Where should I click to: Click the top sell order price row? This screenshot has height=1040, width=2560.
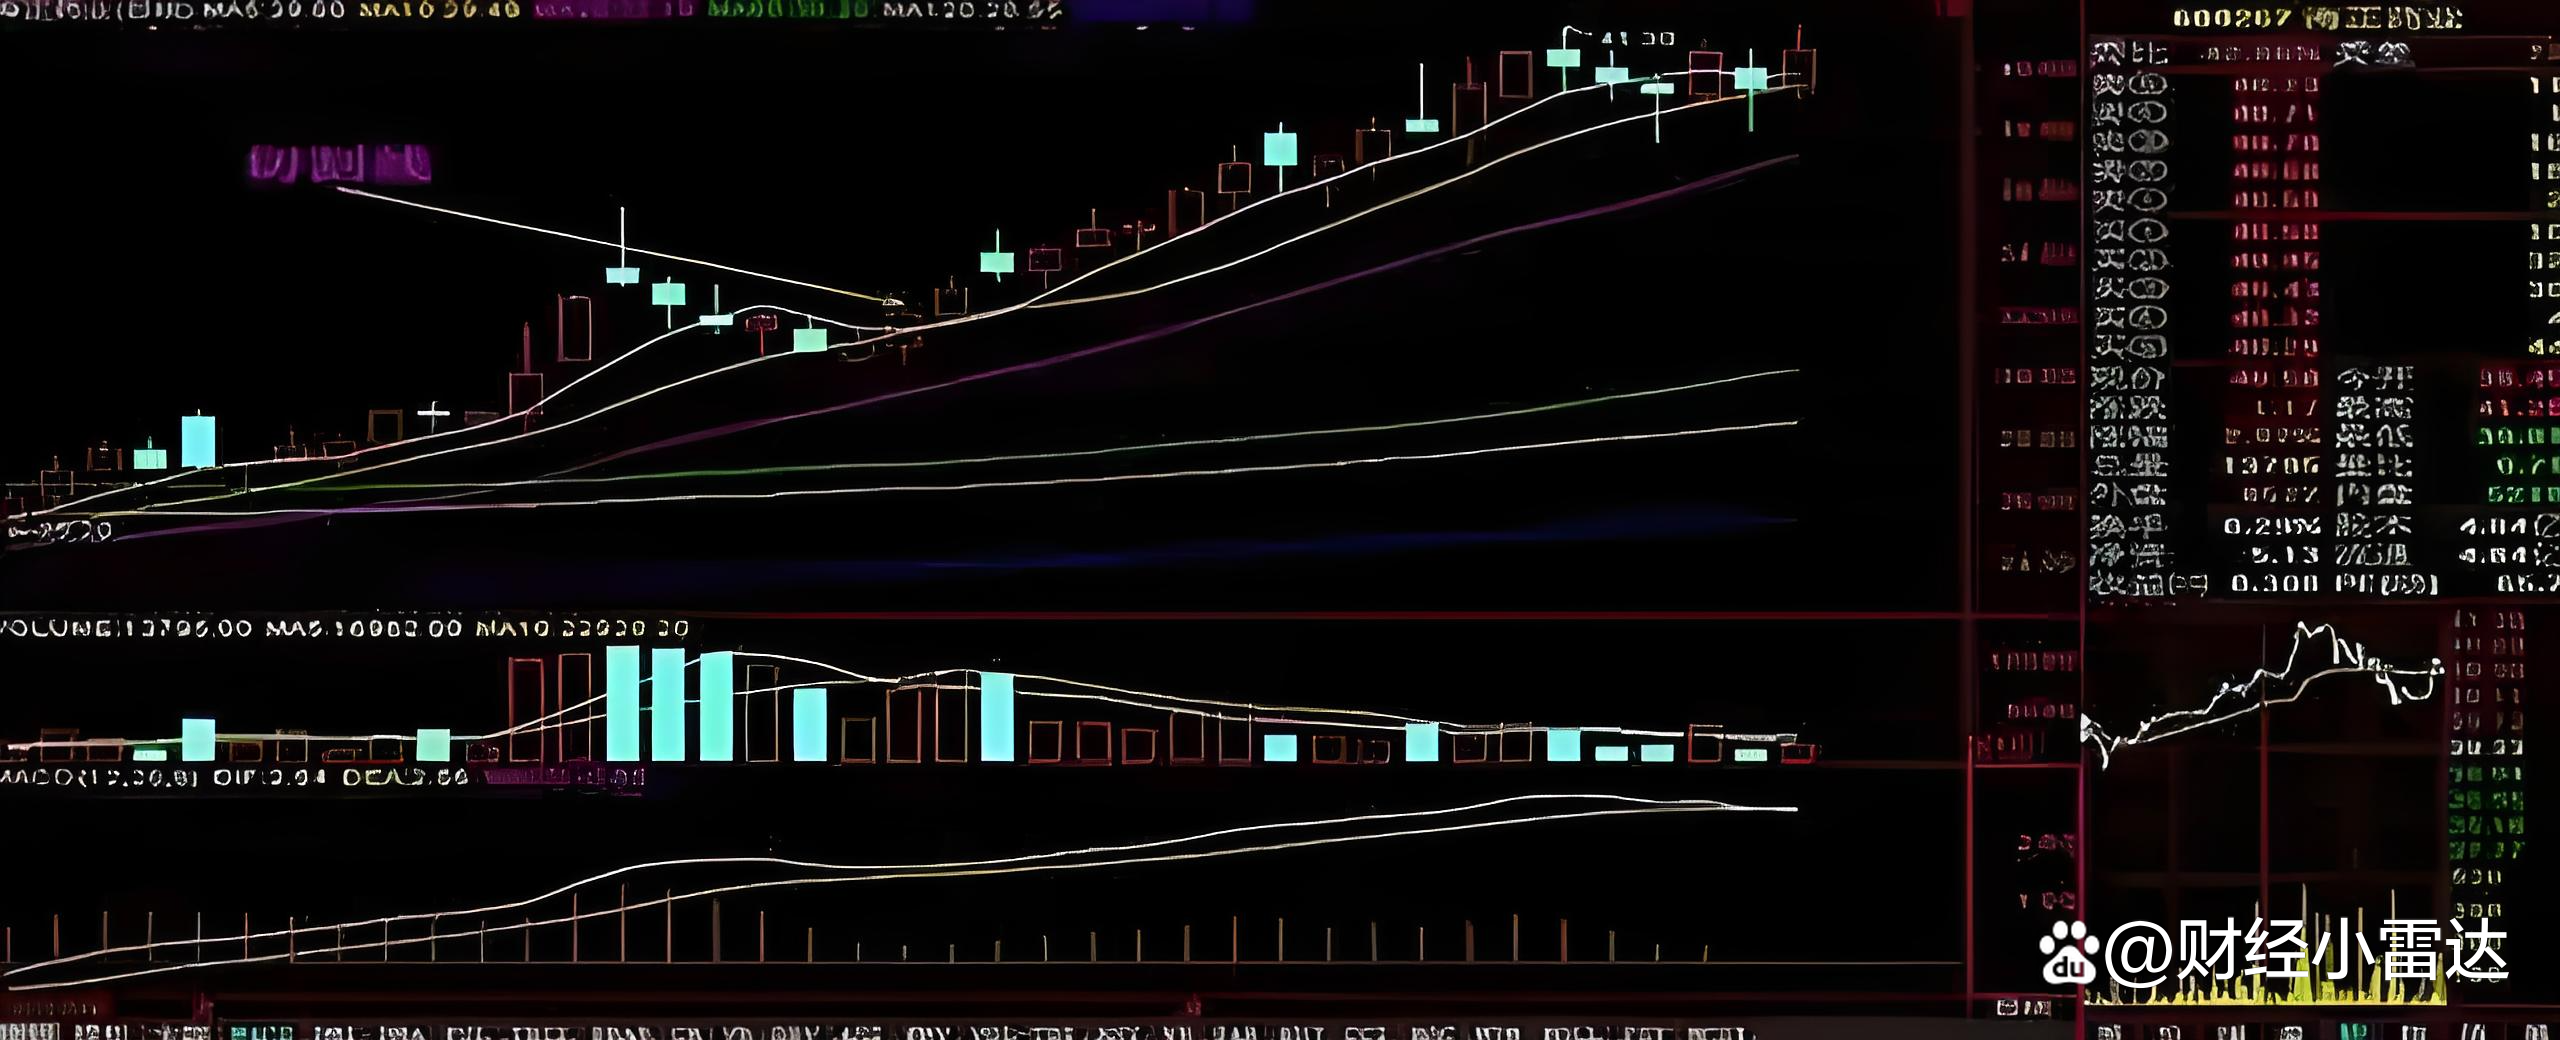tap(2276, 85)
